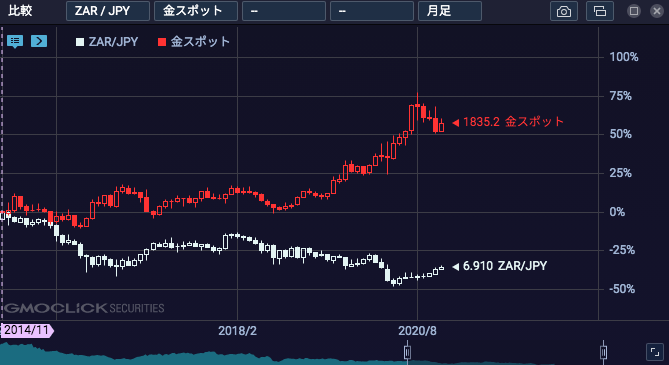
Task: Click the red 金スポット legend swatch
Action: pos(162,42)
